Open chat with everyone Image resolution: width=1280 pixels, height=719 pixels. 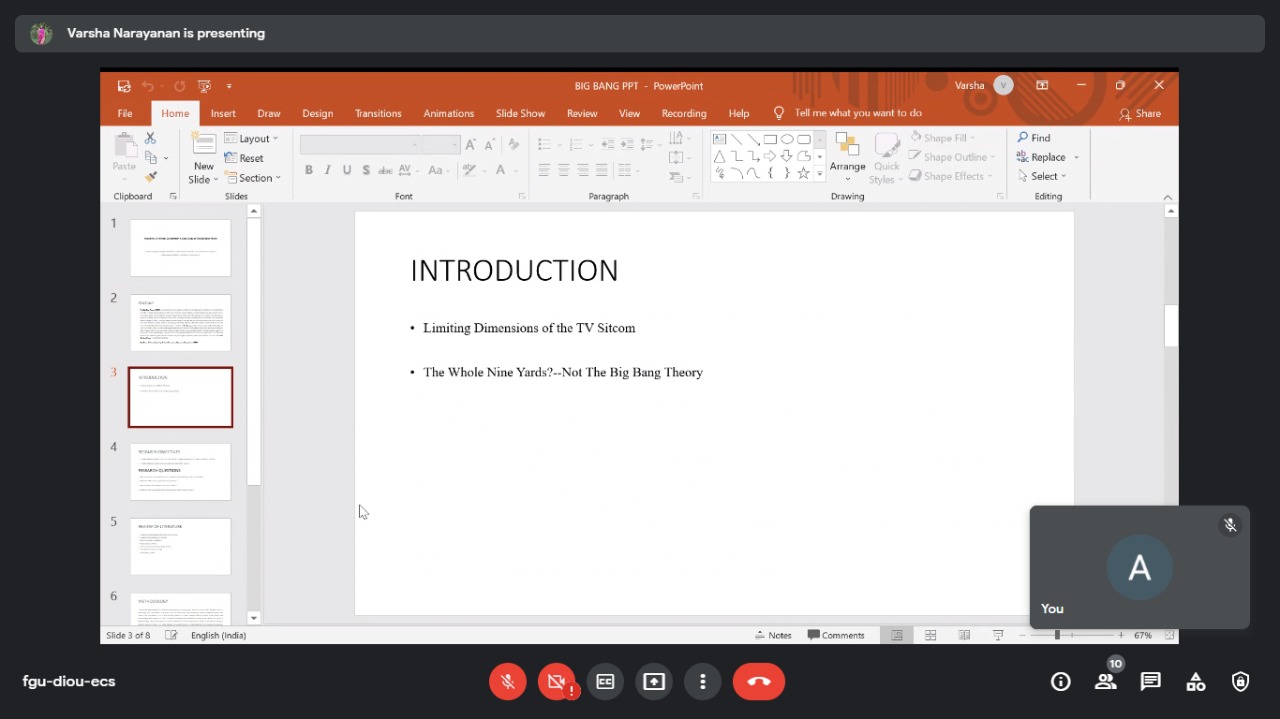(x=1151, y=682)
